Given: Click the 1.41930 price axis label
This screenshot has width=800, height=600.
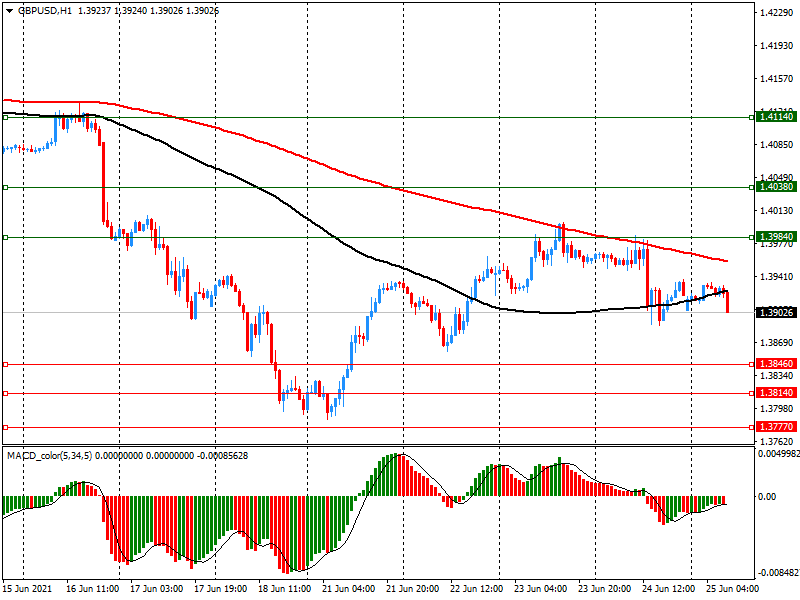Looking at the screenshot, I should (x=777, y=46).
